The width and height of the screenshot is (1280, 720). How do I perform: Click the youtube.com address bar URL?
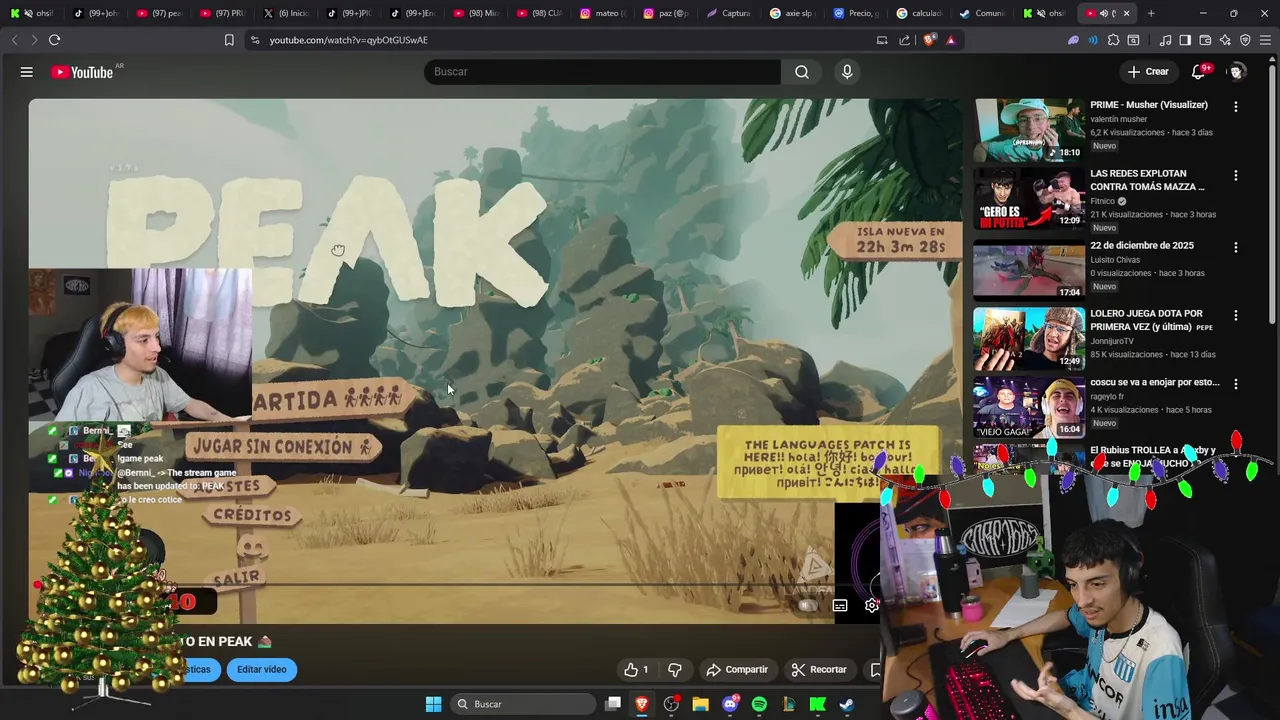pyautogui.click(x=348, y=40)
